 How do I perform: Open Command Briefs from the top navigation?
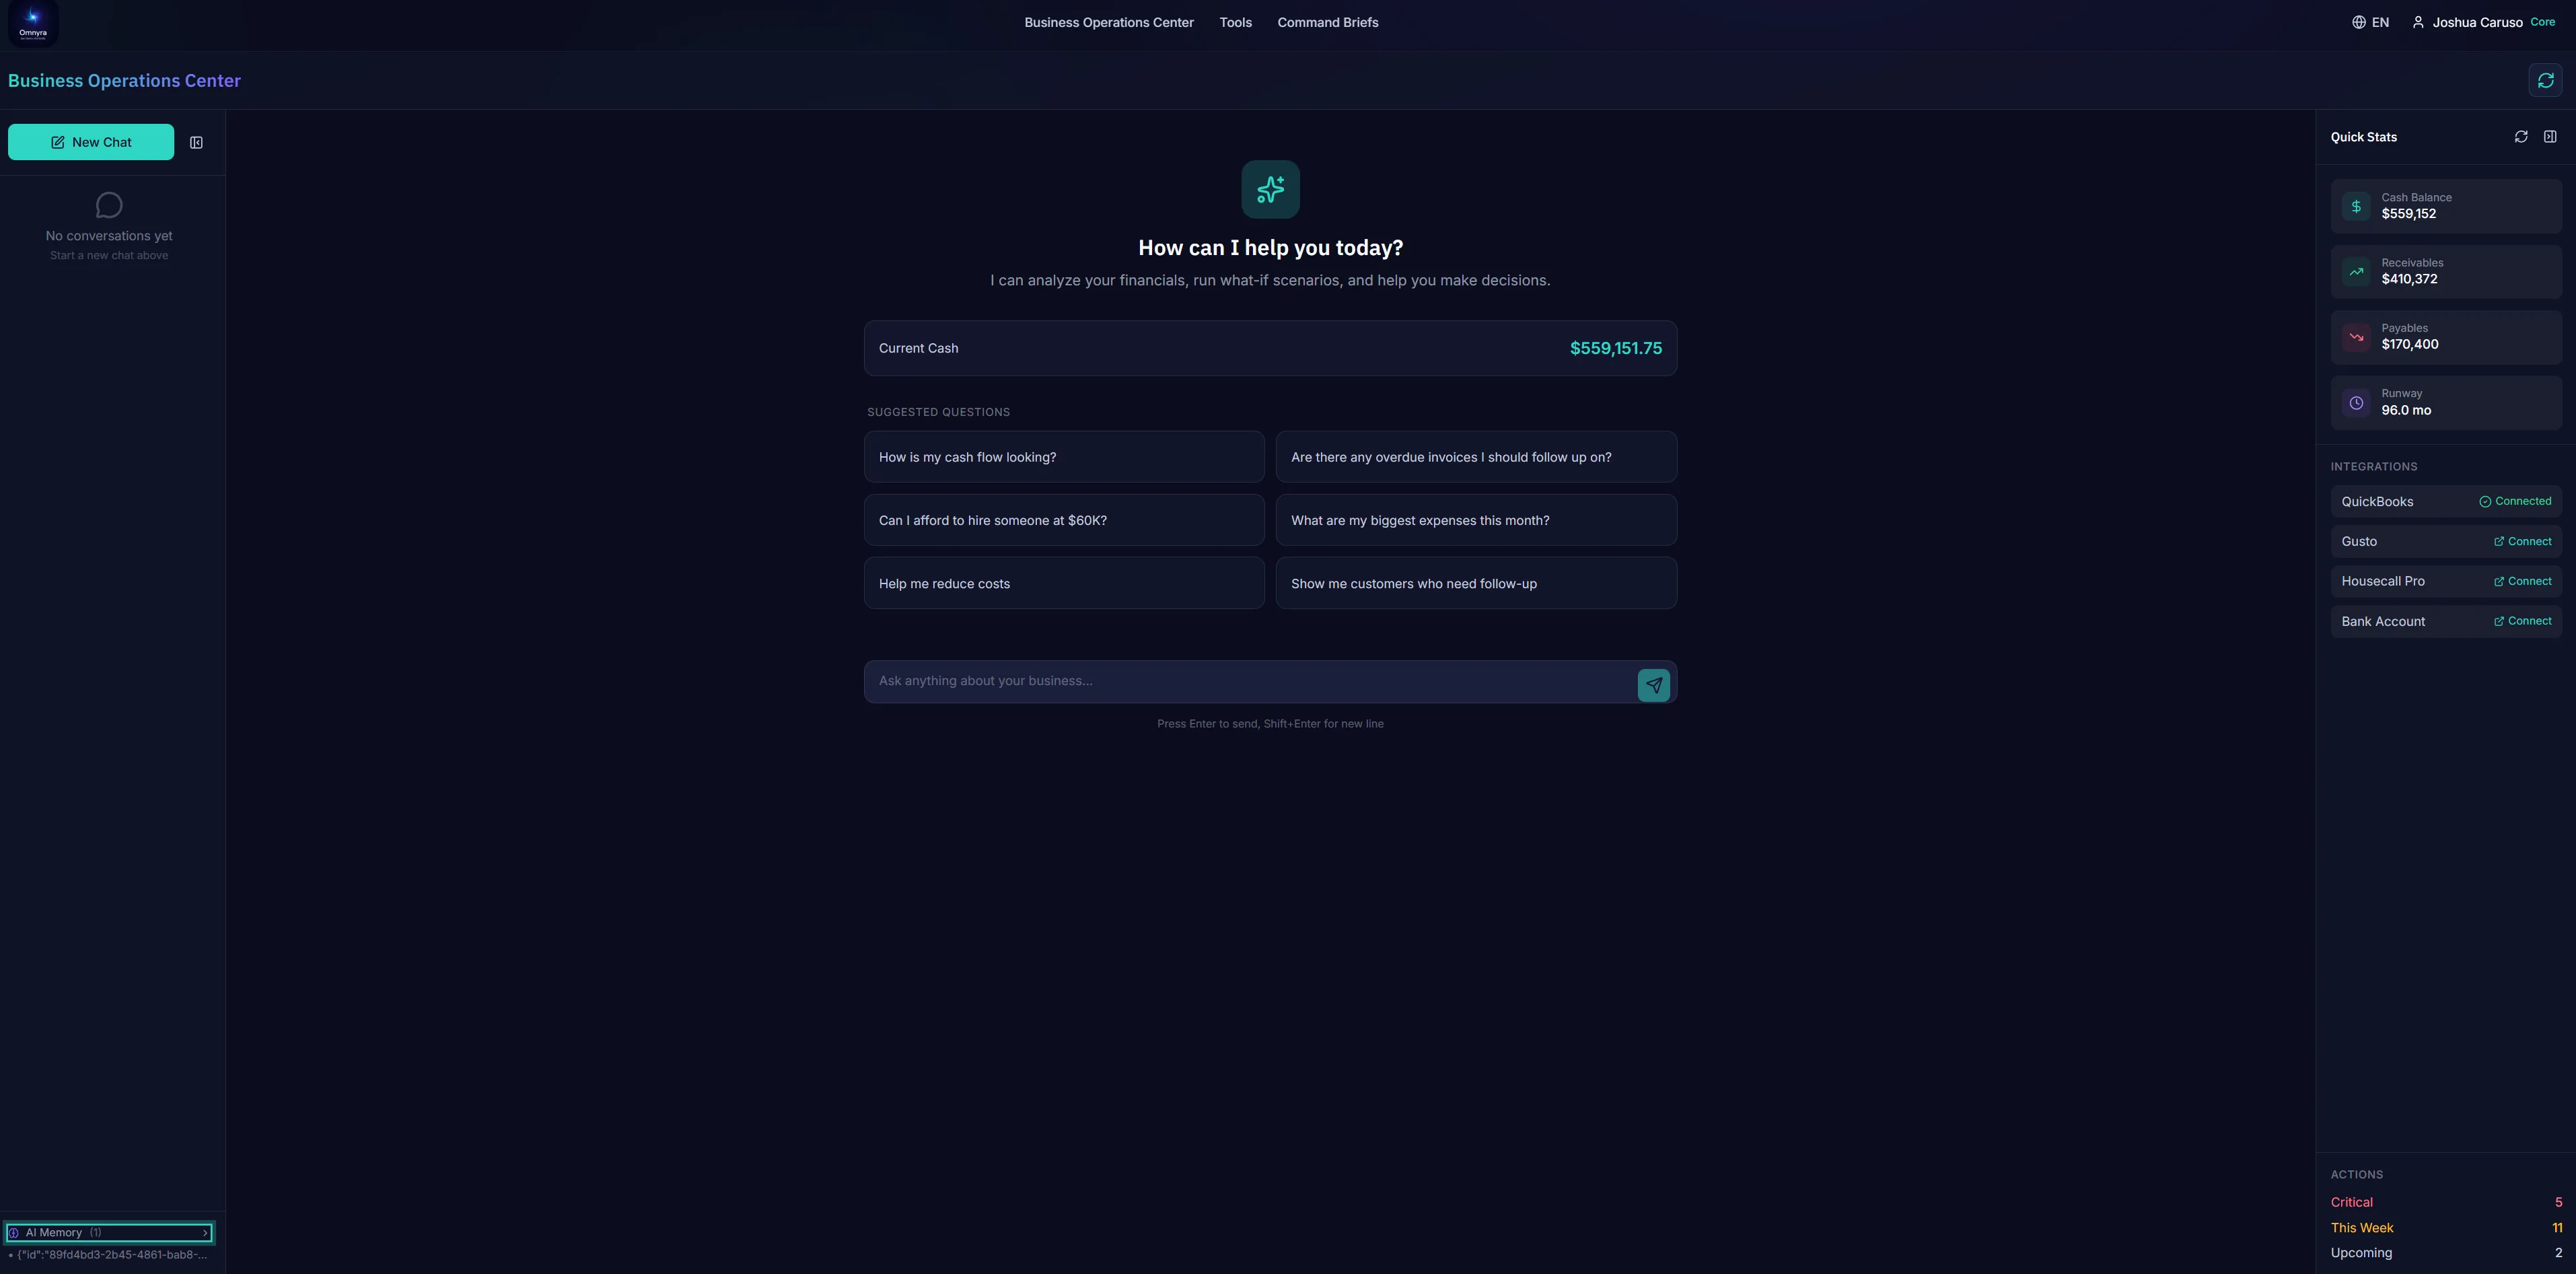(1327, 22)
